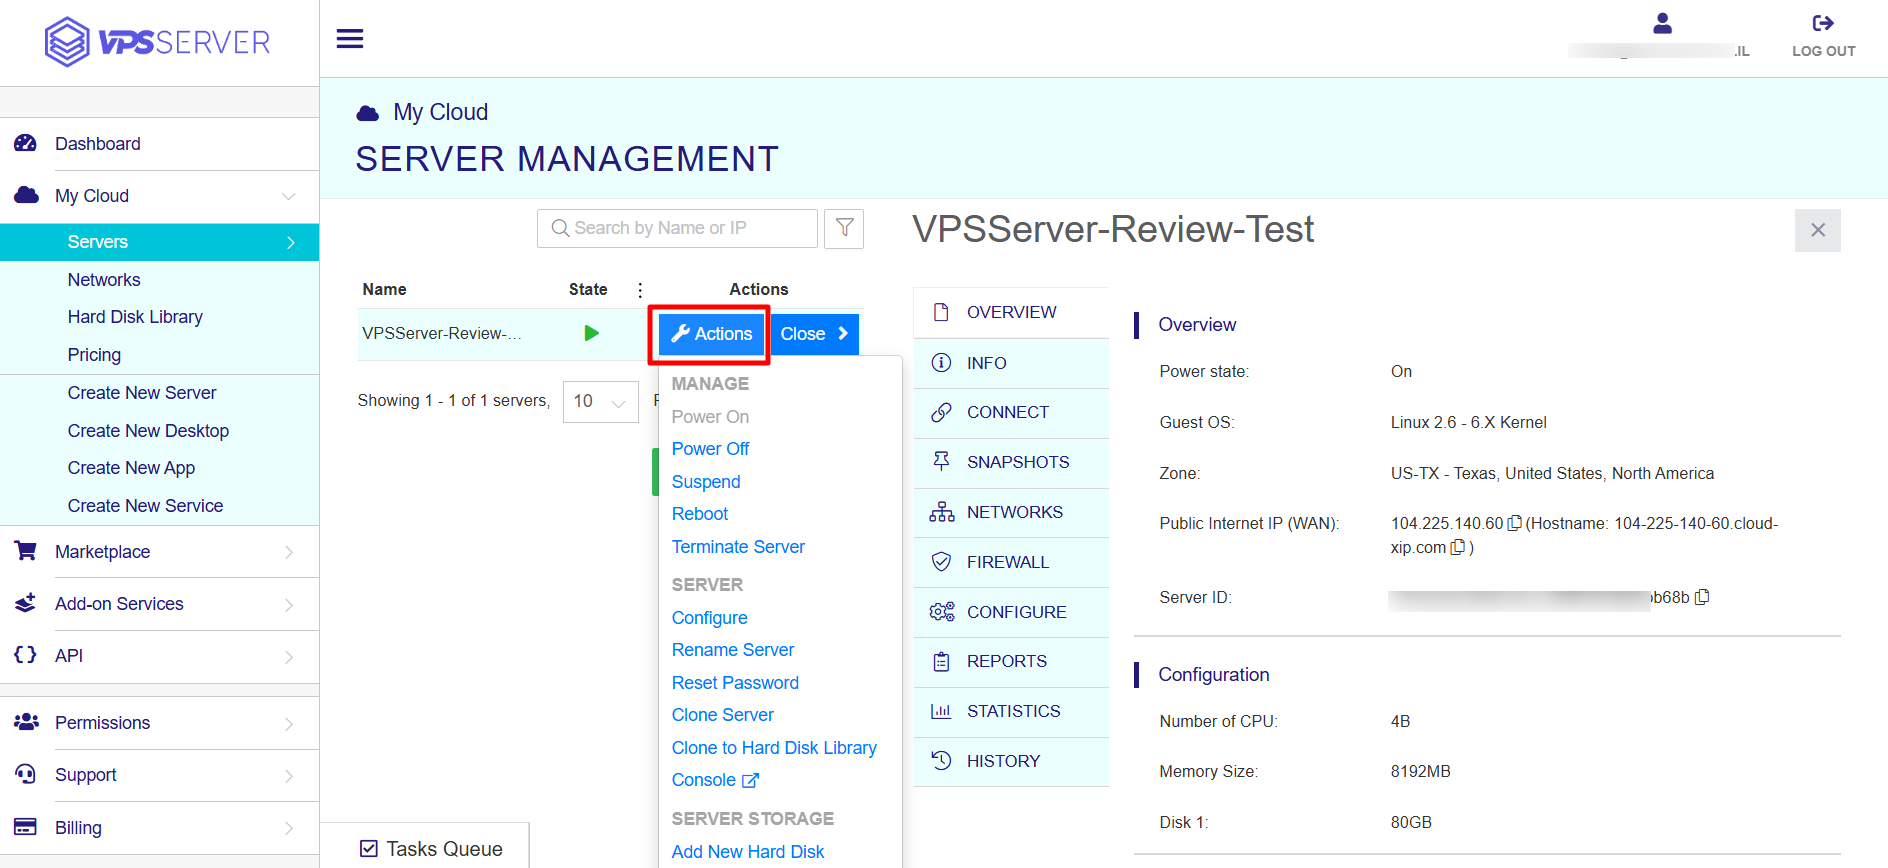
Task: Click the Billing card icon
Action: pos(26,827)
